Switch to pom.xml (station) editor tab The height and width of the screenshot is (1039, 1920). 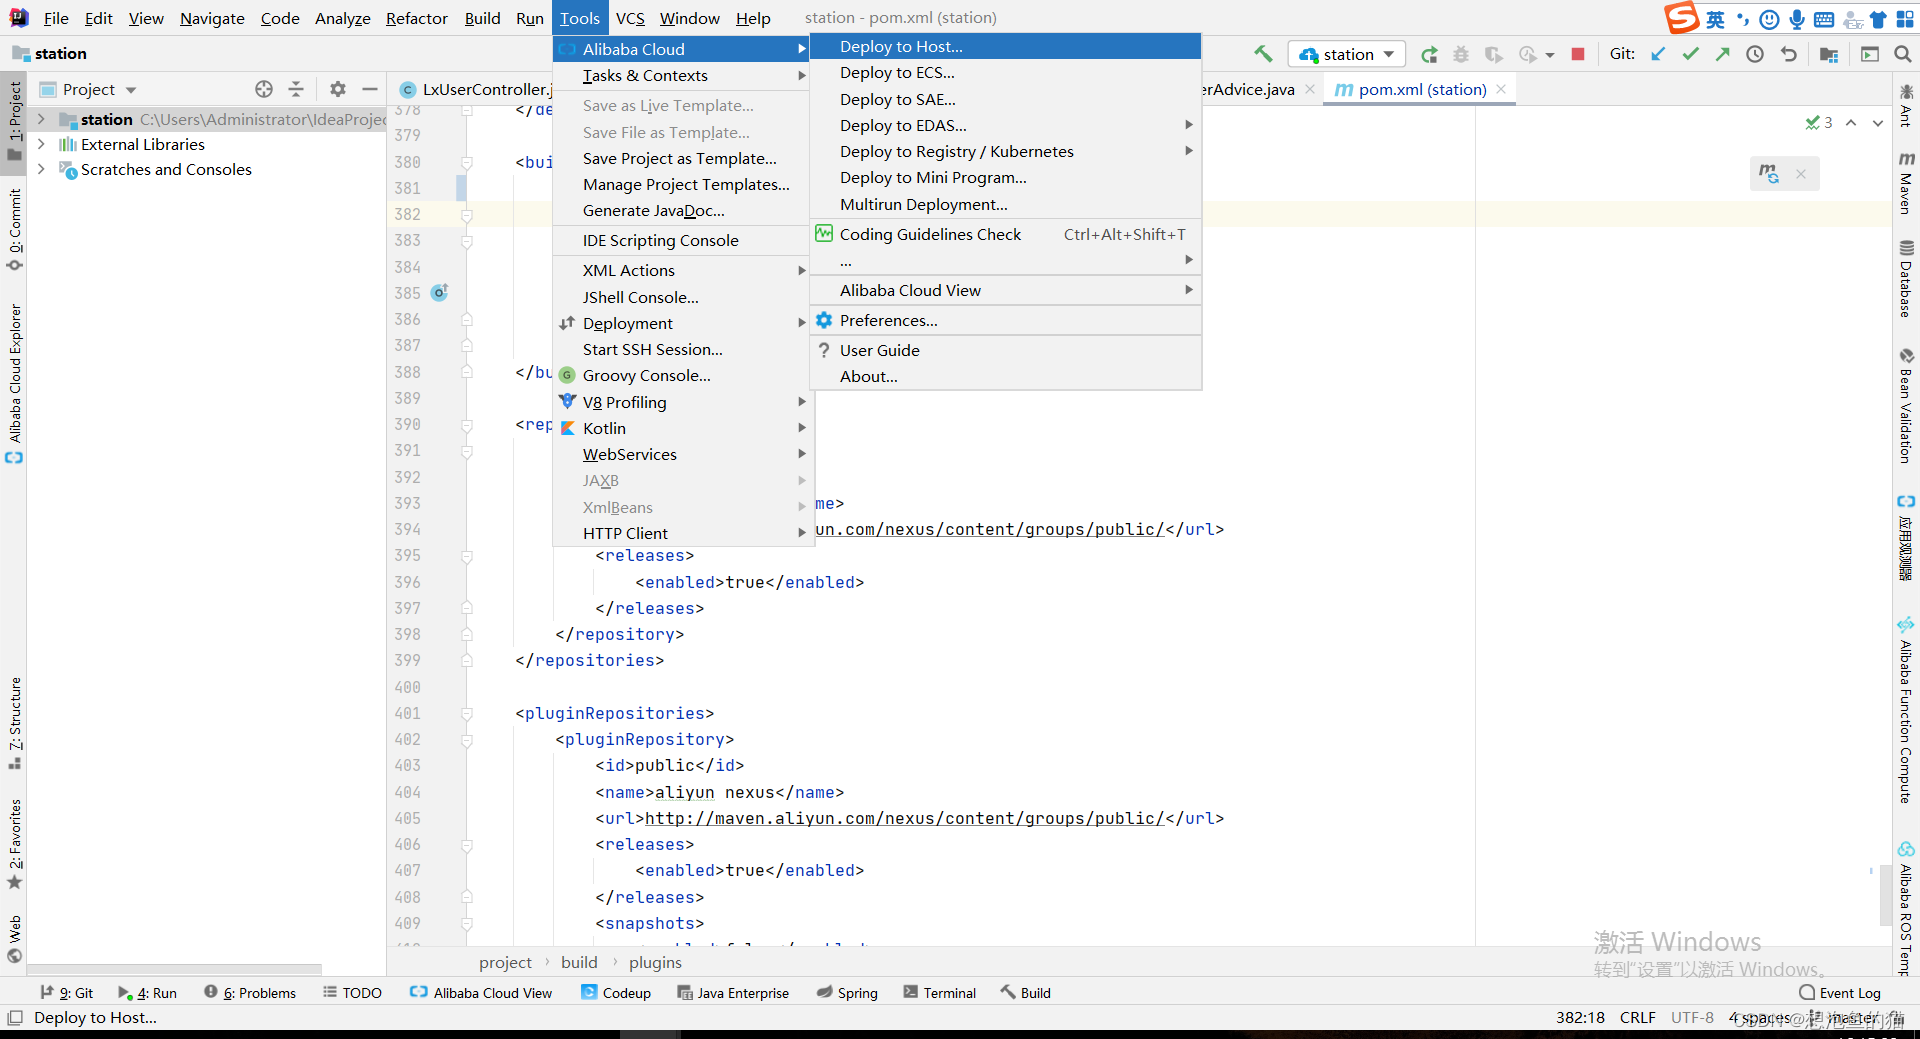[1422, 89]
